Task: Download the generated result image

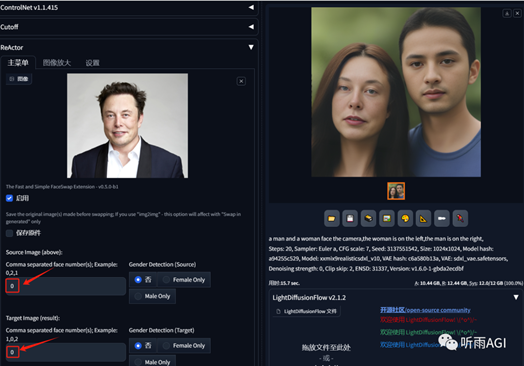Action: (x=507, y=13)
